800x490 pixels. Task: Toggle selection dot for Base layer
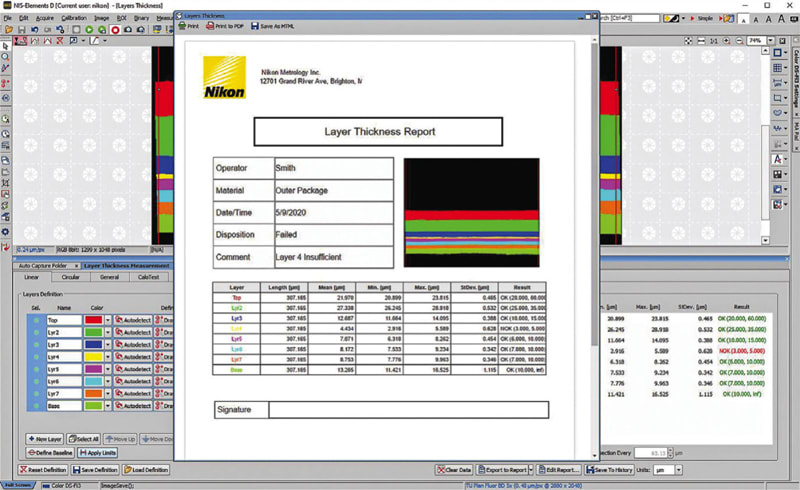36,406
